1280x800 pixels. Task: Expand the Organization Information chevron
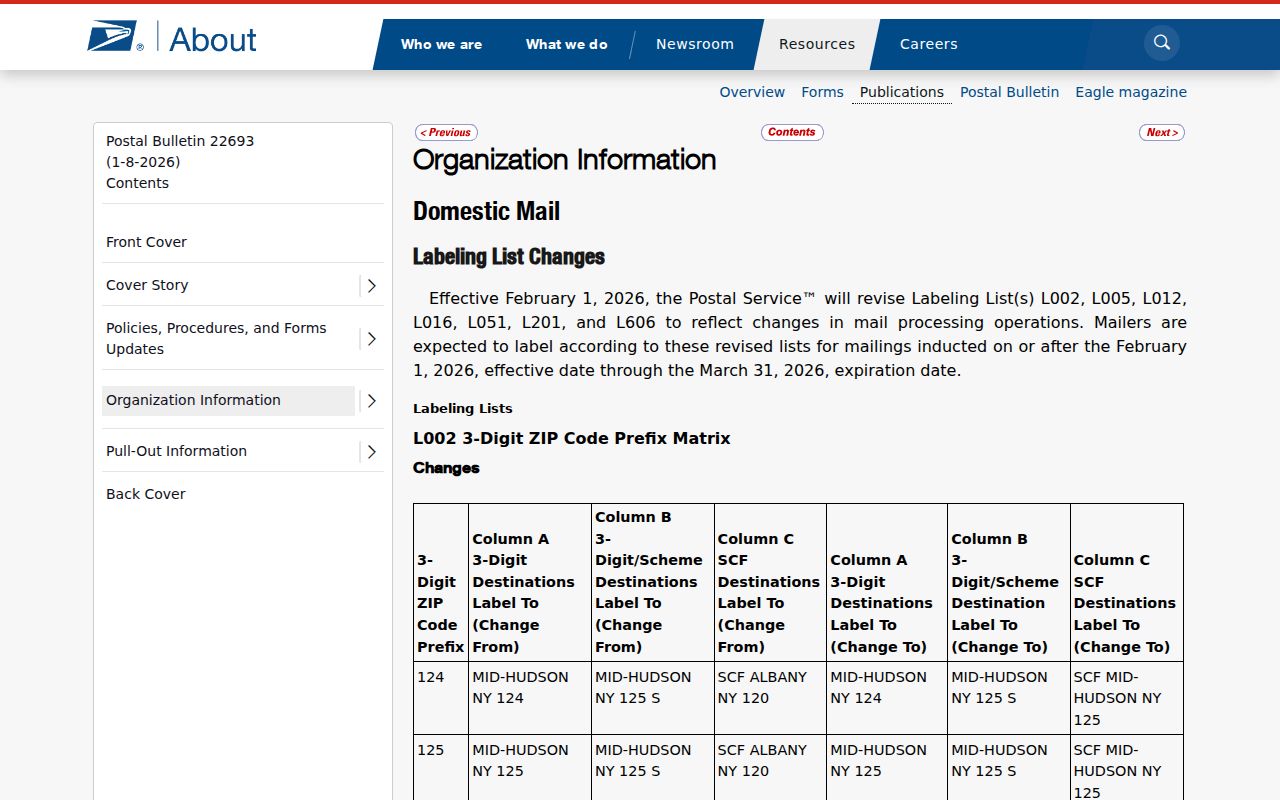[x=371, y=401]
